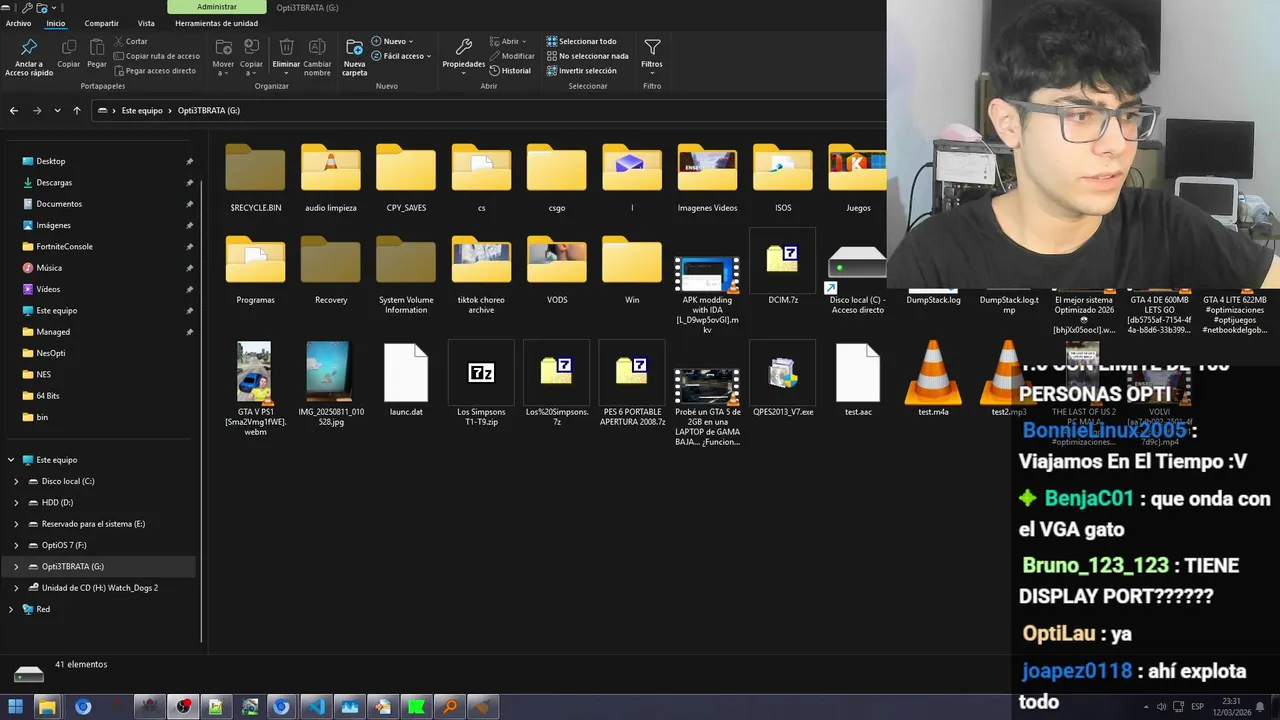Viewport: 1280px width, 720px height.
Task: Open the Nuevo elemento dropdown
Action: [391, 41]
